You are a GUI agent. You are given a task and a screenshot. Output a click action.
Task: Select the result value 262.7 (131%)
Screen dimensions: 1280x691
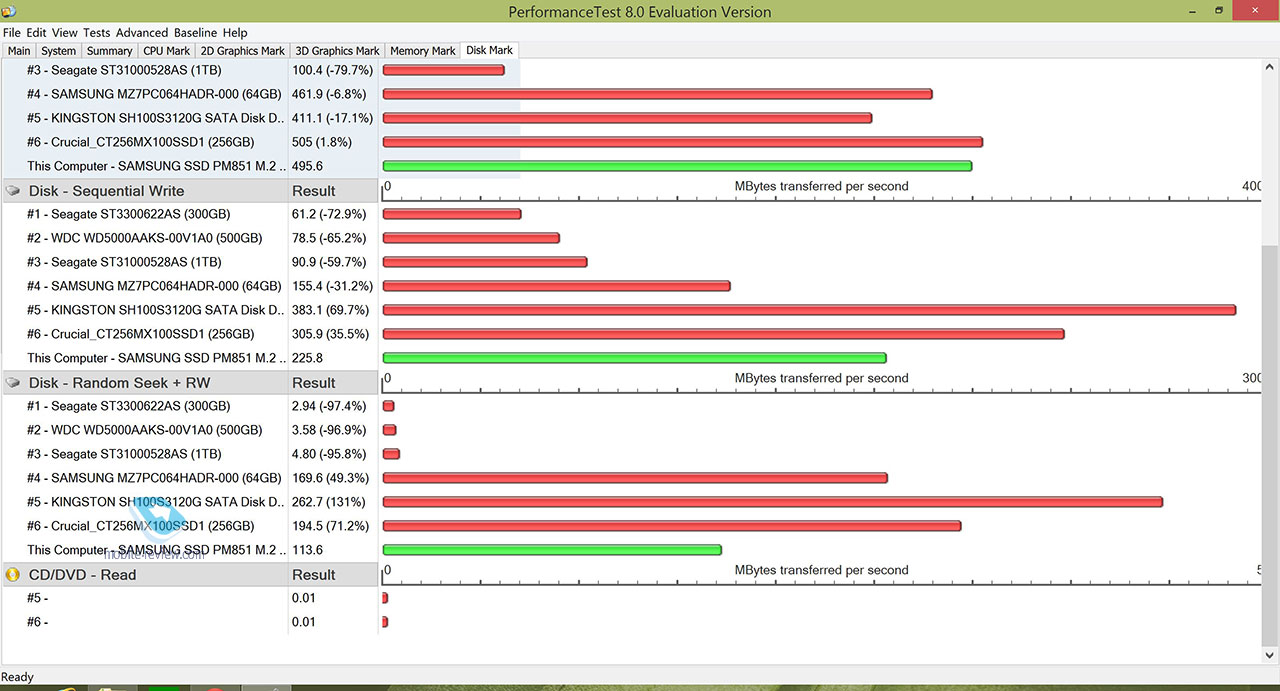click(328, 502)
